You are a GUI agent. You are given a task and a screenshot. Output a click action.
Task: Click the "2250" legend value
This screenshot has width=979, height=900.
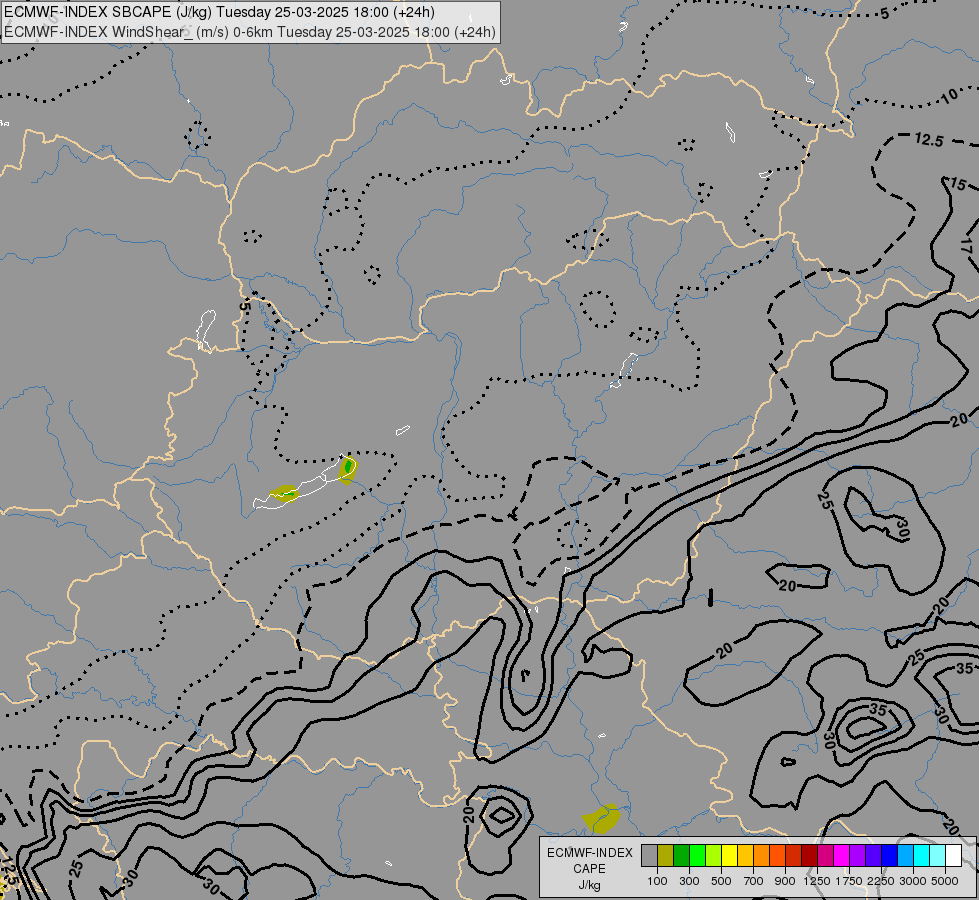(x=882, y=881)
